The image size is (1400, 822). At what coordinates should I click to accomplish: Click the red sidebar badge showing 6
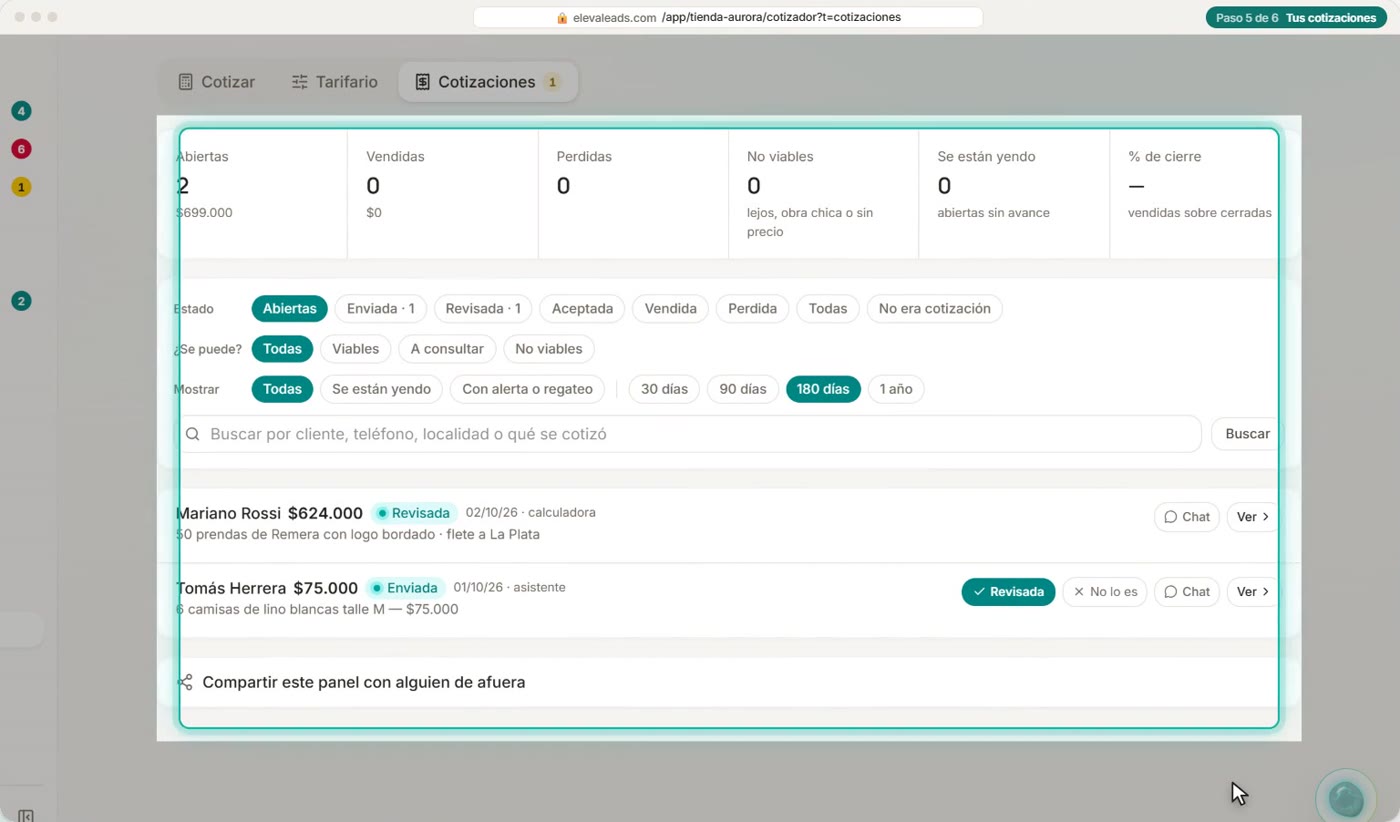point(21,149)
